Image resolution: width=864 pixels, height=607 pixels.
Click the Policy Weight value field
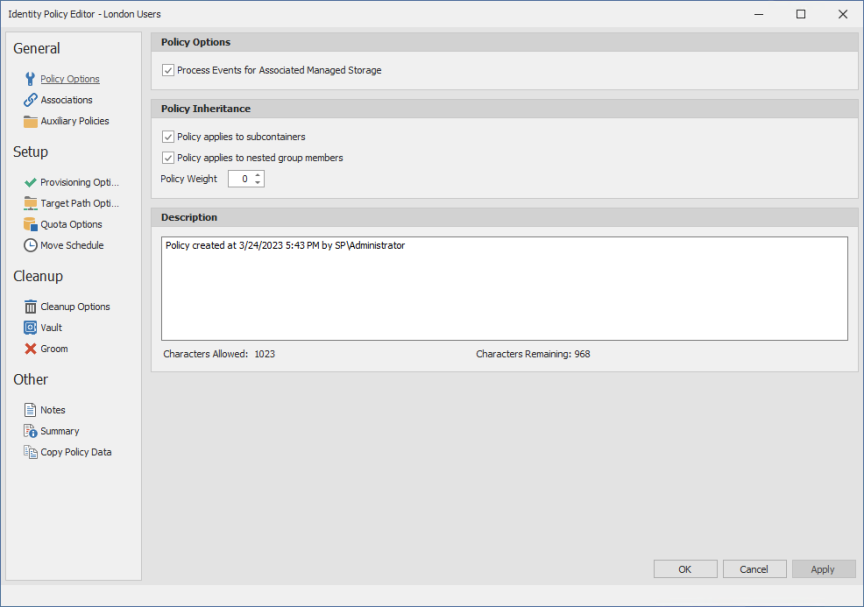pos(241,179)
